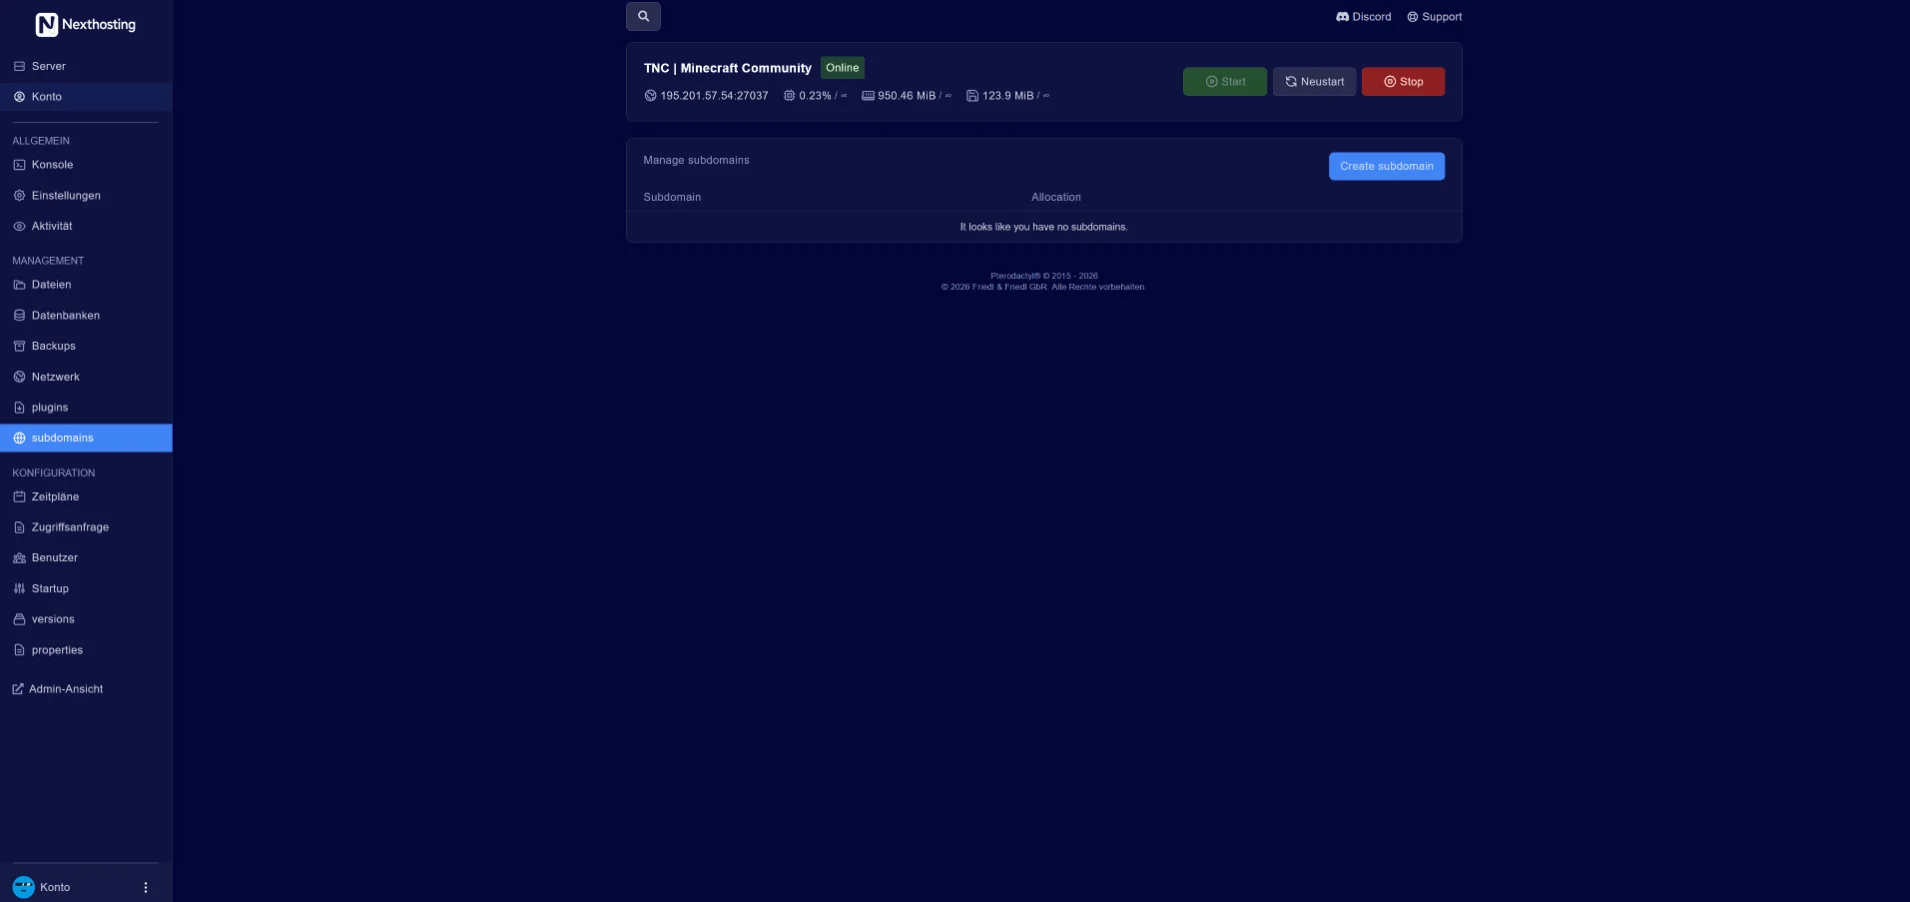
Task: Click the disk usage 123.9 MiB value
Action: [x=1008, y=96]
